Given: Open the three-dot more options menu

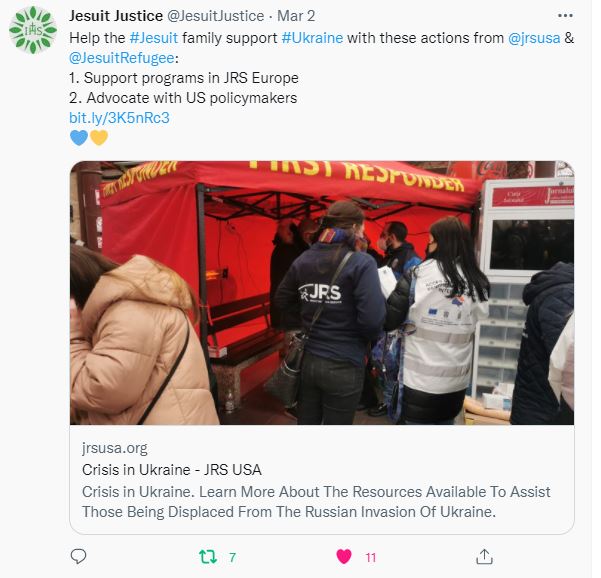Looking at the screenshot, I should pos(565,16).
